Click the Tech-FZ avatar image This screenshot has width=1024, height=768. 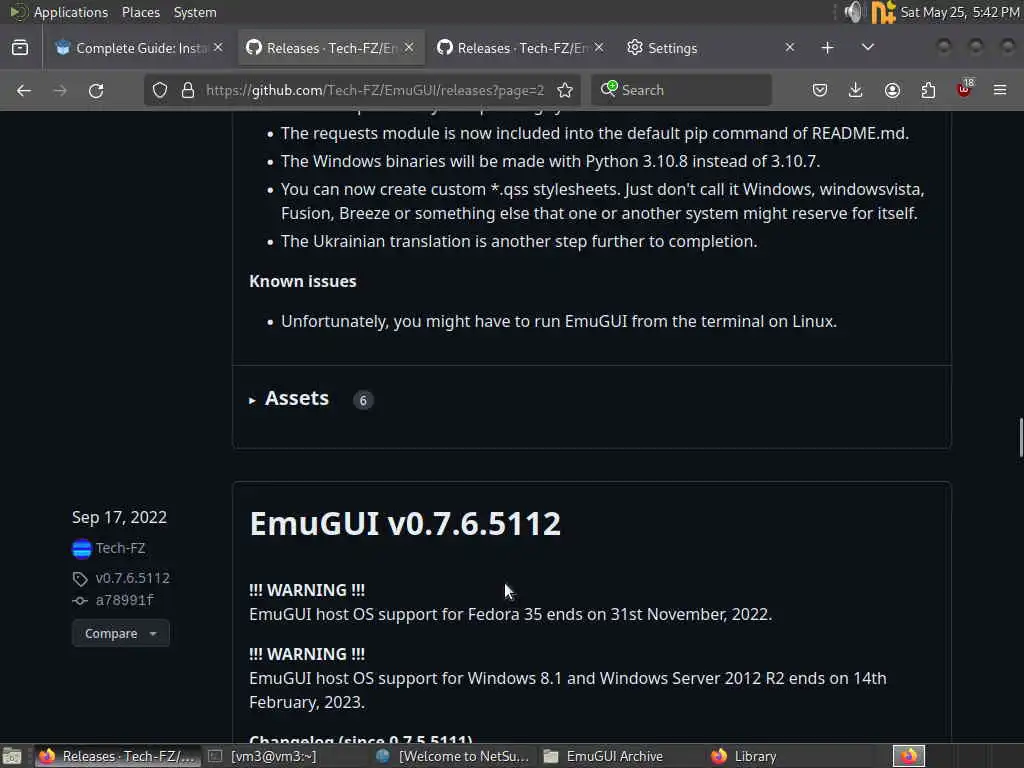[x=82, y=549]
